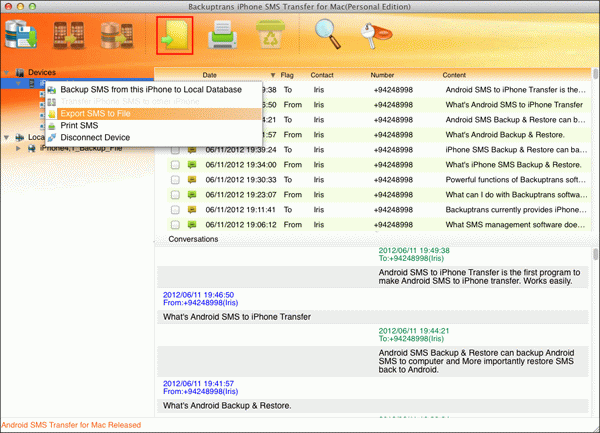Click the green message icon in the 19:06:12 row
The height and width of the screenshot is (433, 600).
point(192,225)
